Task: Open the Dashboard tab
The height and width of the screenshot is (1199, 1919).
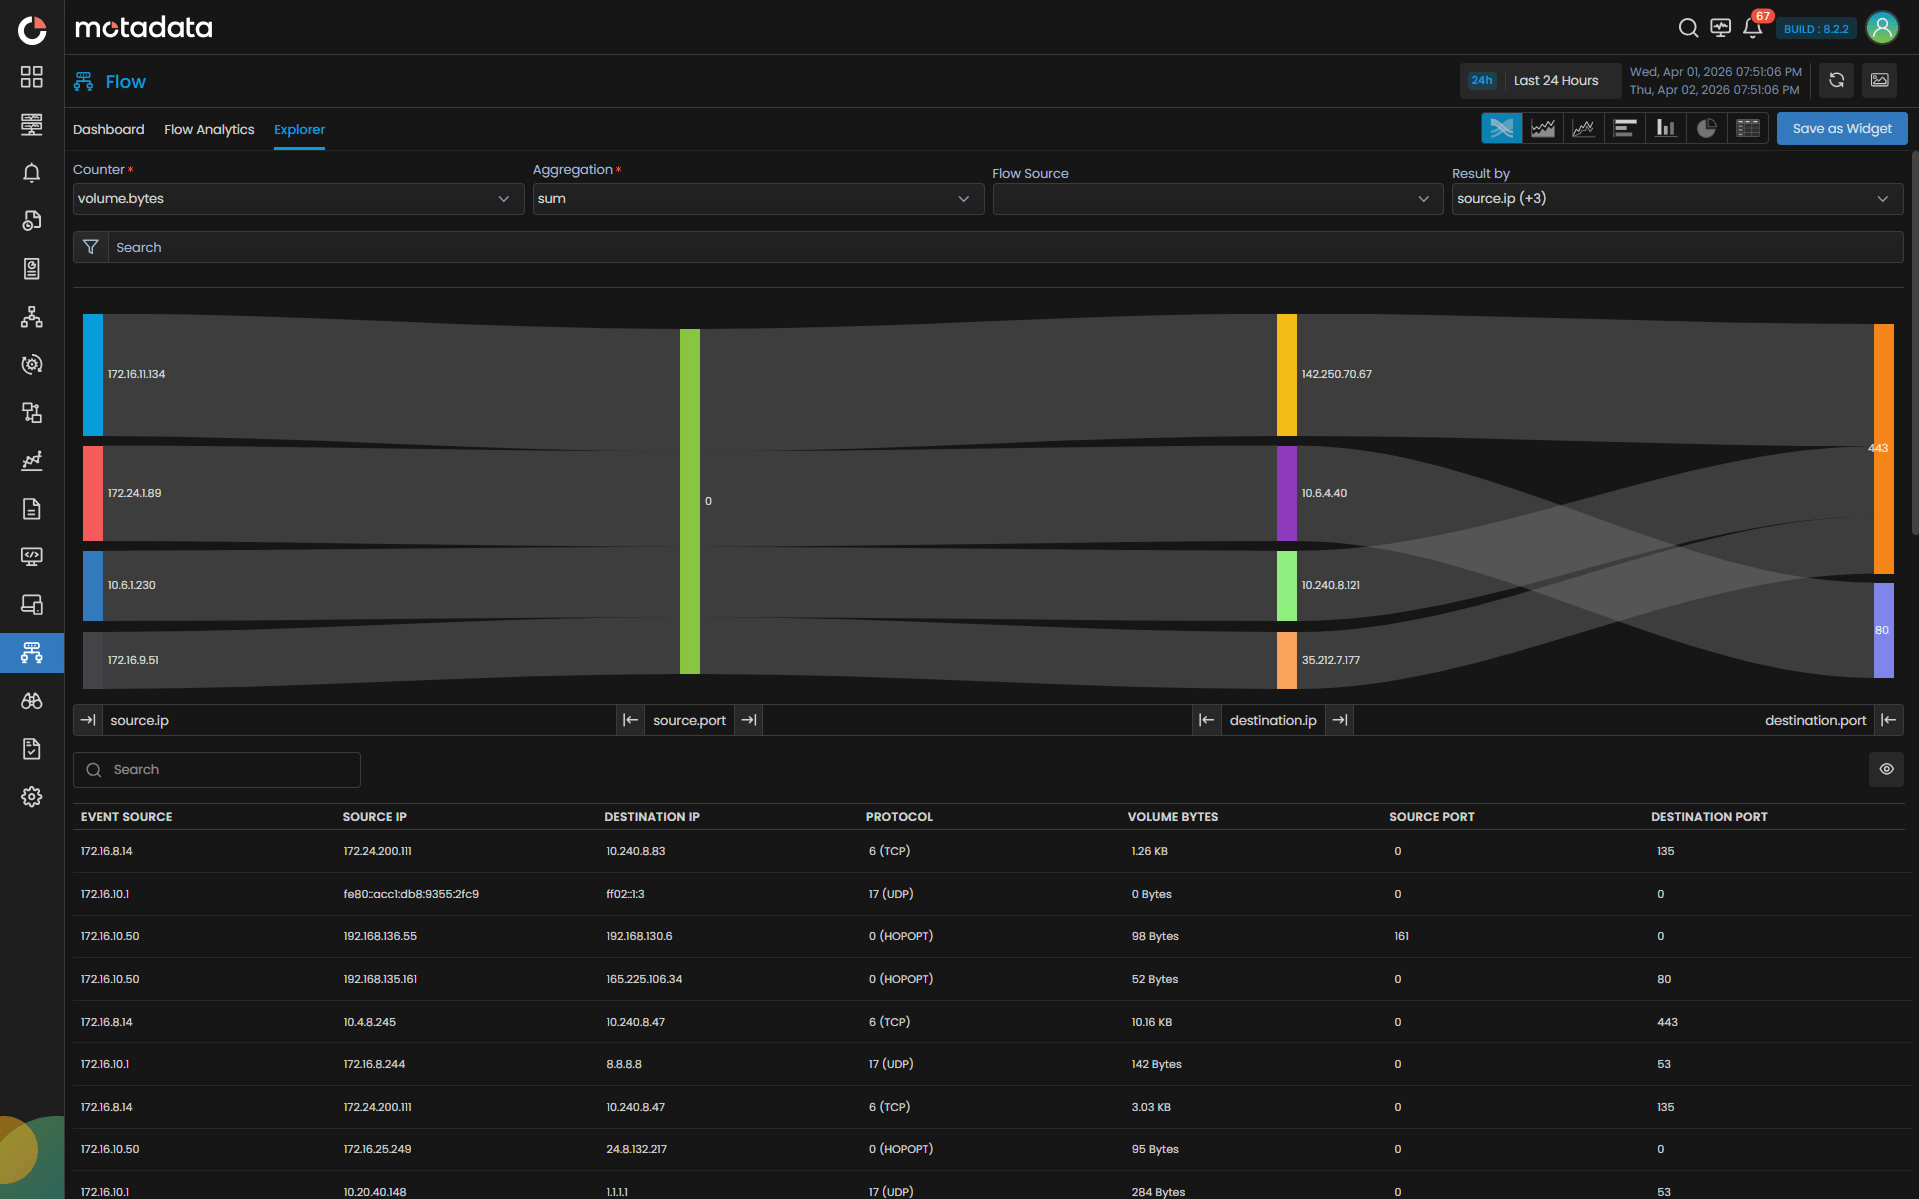Action: point(108,129)
